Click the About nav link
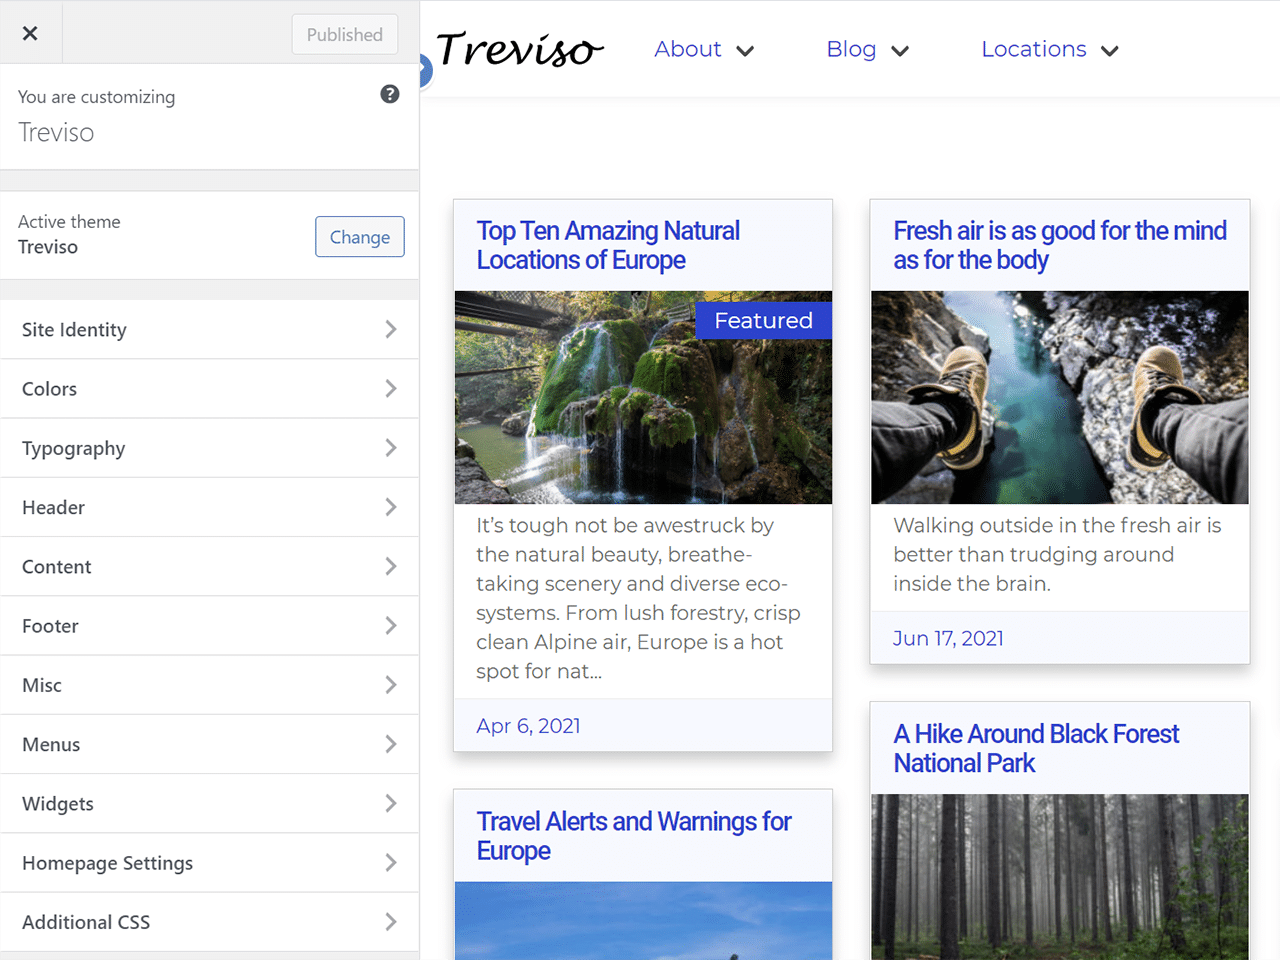Screen dimensions: 1280x960 (x=688, y=49)
